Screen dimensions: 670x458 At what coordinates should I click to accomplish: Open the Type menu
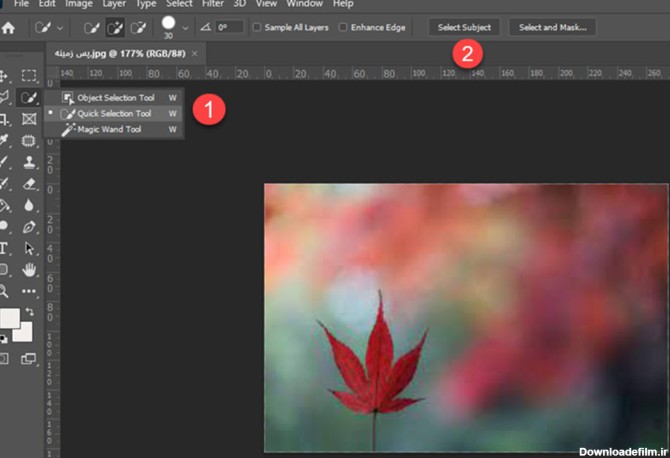(x=146, y=4)
